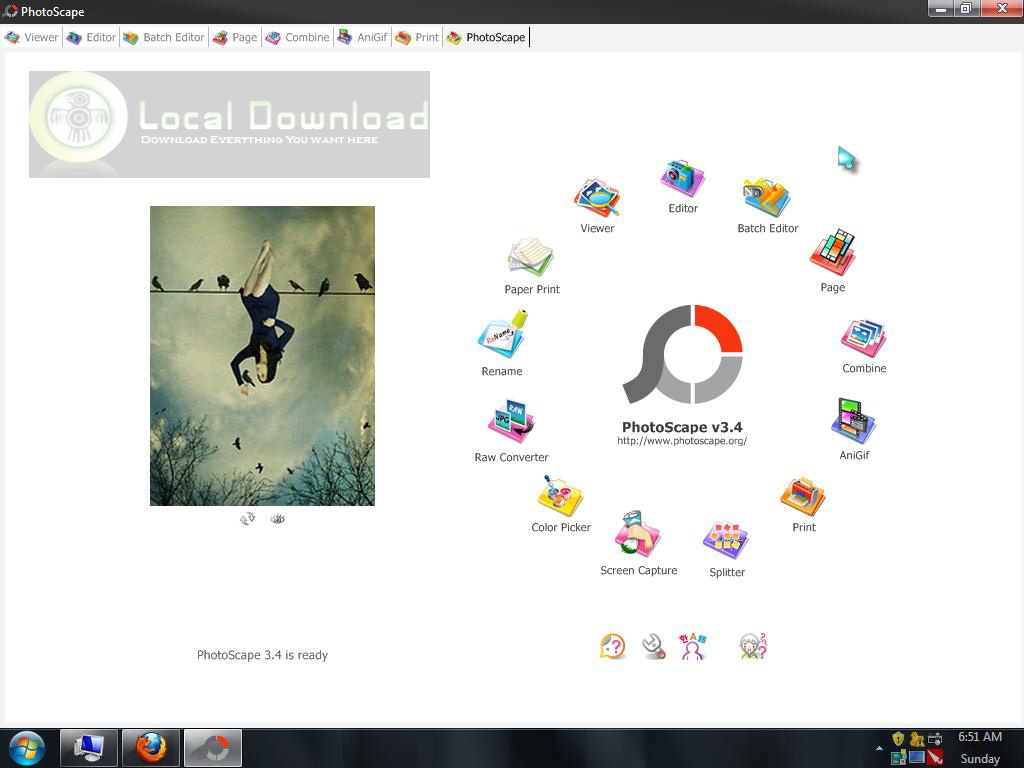Screen dimensions: 1024x768
Task: Open the Paper Print tool
Action: [531, 257]
